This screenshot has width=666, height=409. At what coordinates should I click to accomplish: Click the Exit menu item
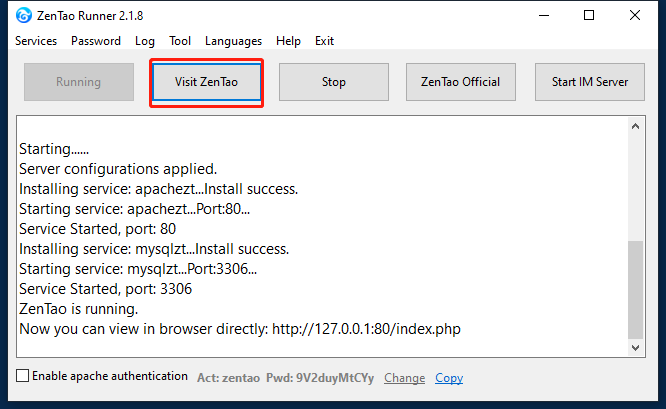tap(324, 41)
